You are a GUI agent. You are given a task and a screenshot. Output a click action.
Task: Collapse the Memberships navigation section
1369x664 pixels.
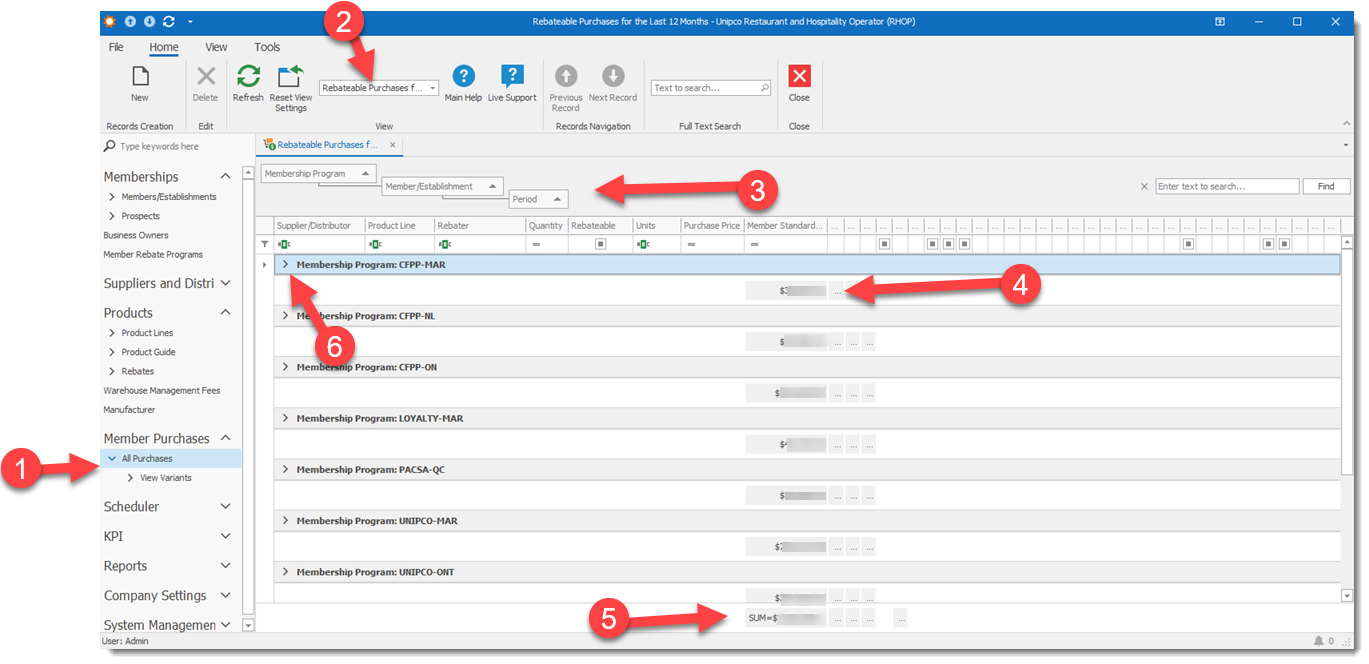tap(225, 177)
